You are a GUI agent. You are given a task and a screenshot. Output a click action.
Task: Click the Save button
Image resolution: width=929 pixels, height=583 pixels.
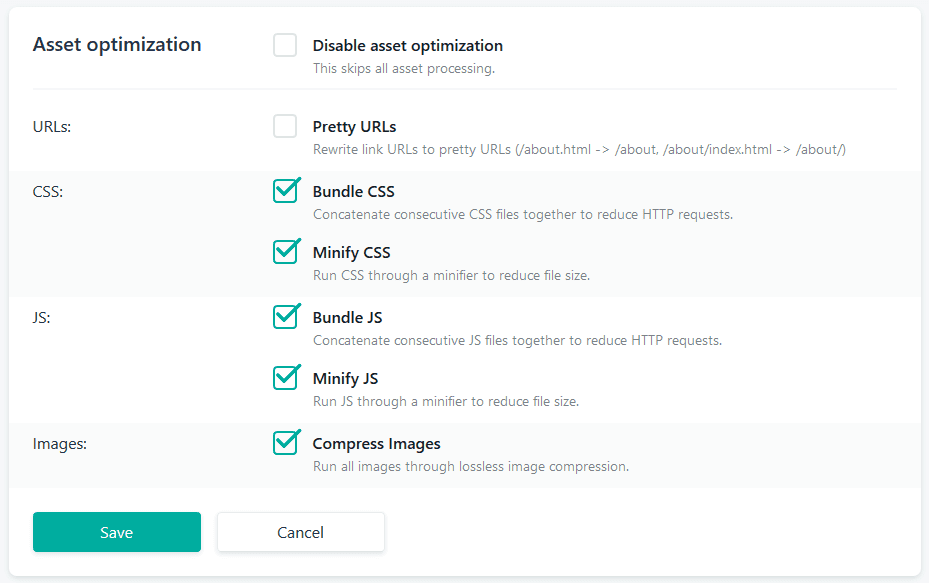(117, 532)
